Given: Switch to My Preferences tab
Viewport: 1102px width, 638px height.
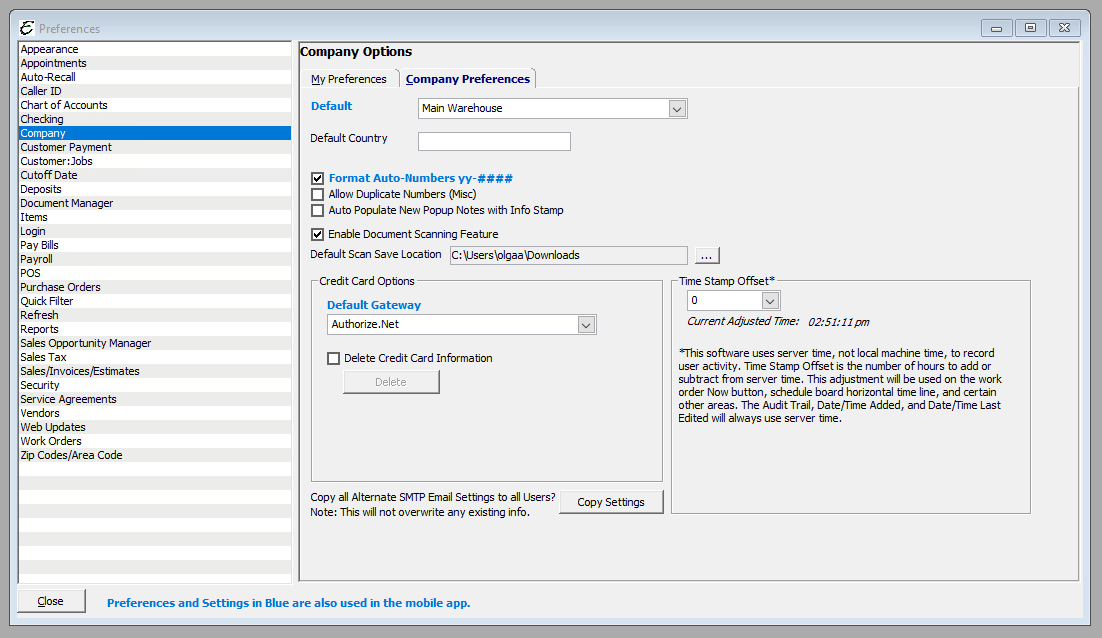Looking at the screenshot, I should point(349,79).
